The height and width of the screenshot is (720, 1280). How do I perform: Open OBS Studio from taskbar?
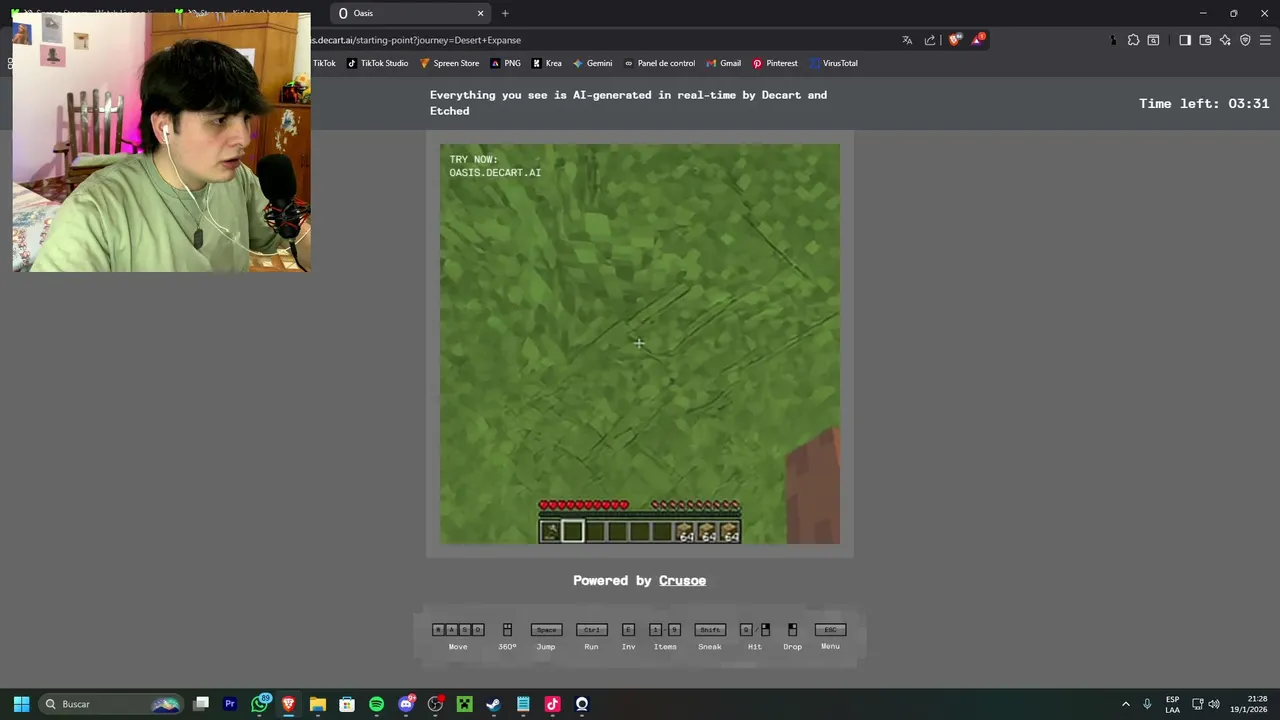click(435, 704)
